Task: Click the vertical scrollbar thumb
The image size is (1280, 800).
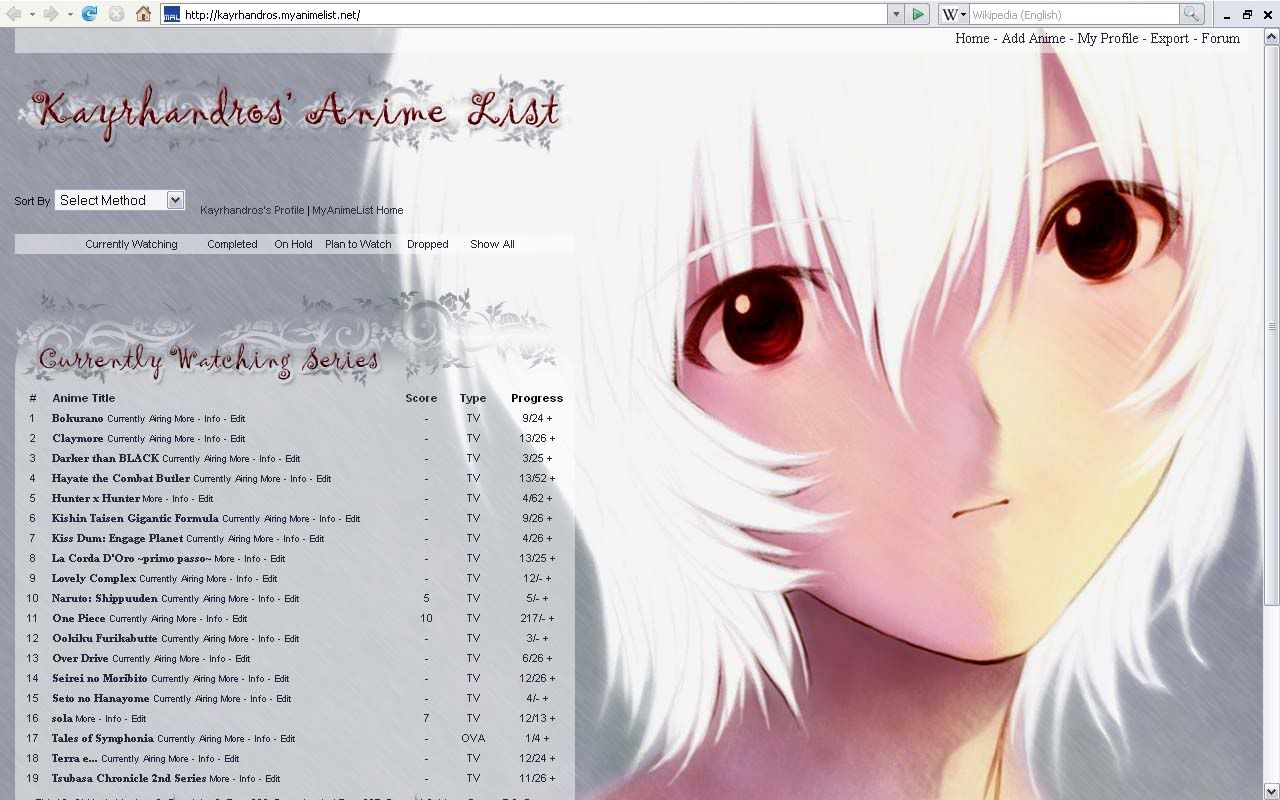Action: [x=1272, y=325]
